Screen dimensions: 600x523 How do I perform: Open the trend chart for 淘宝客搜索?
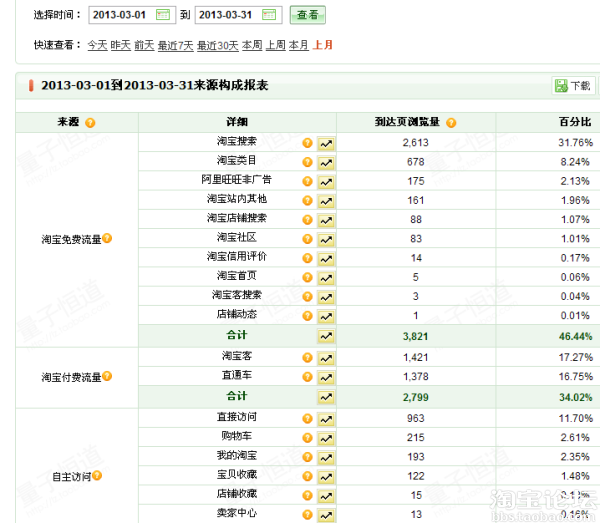326,297
